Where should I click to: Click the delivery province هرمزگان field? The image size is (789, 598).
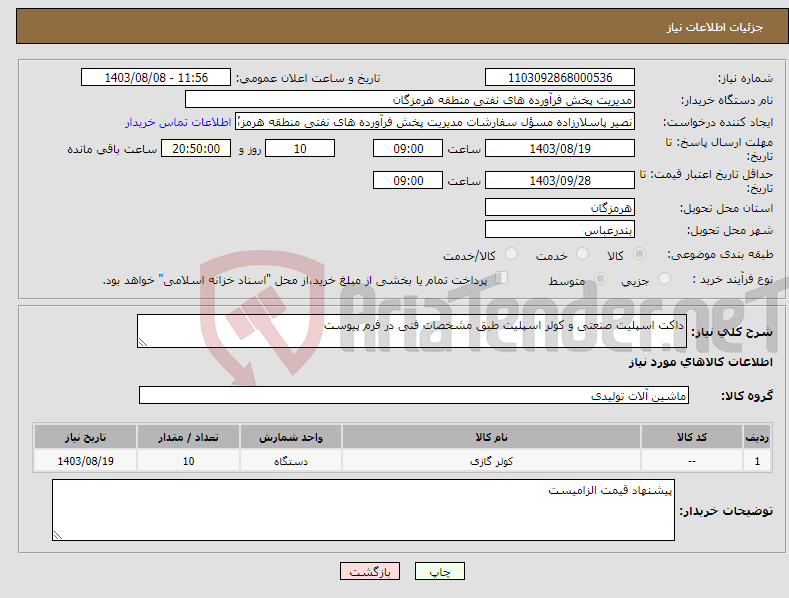[560, 207]
